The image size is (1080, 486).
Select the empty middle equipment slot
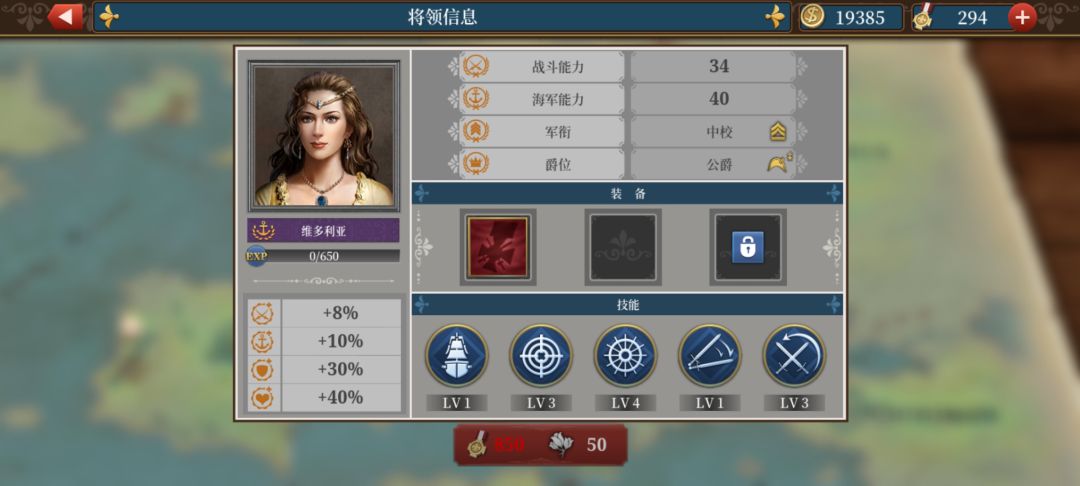click(623, 247)
